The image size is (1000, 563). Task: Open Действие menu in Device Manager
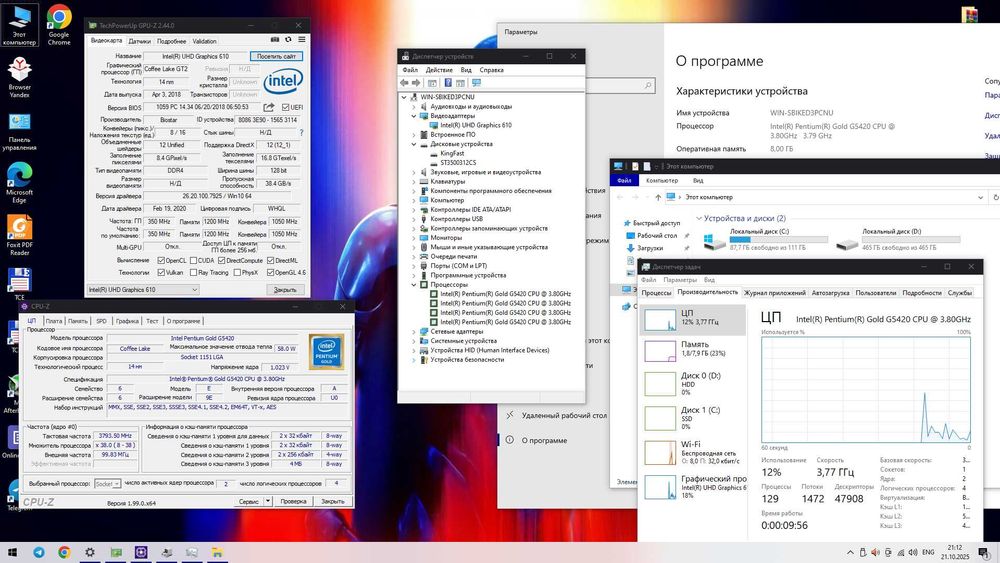pos(439,70)
